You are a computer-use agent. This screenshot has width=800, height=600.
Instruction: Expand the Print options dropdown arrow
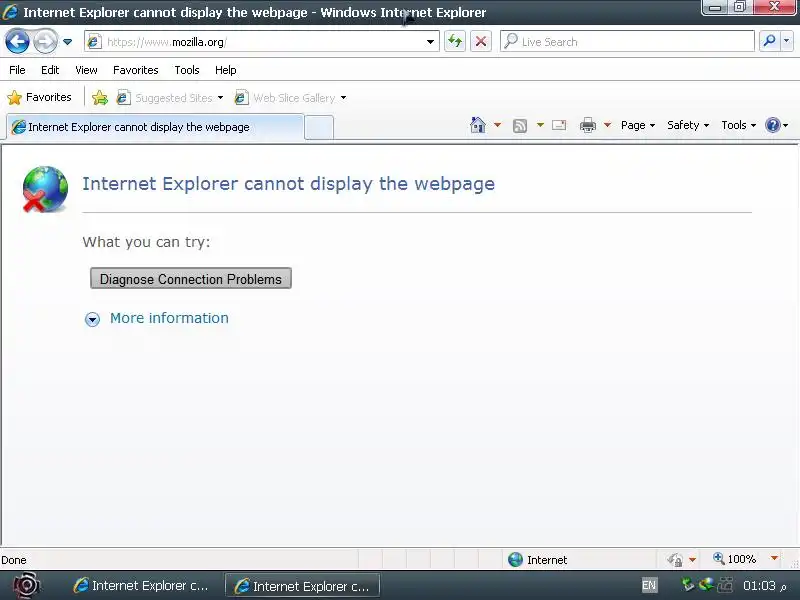pos(608,125)
